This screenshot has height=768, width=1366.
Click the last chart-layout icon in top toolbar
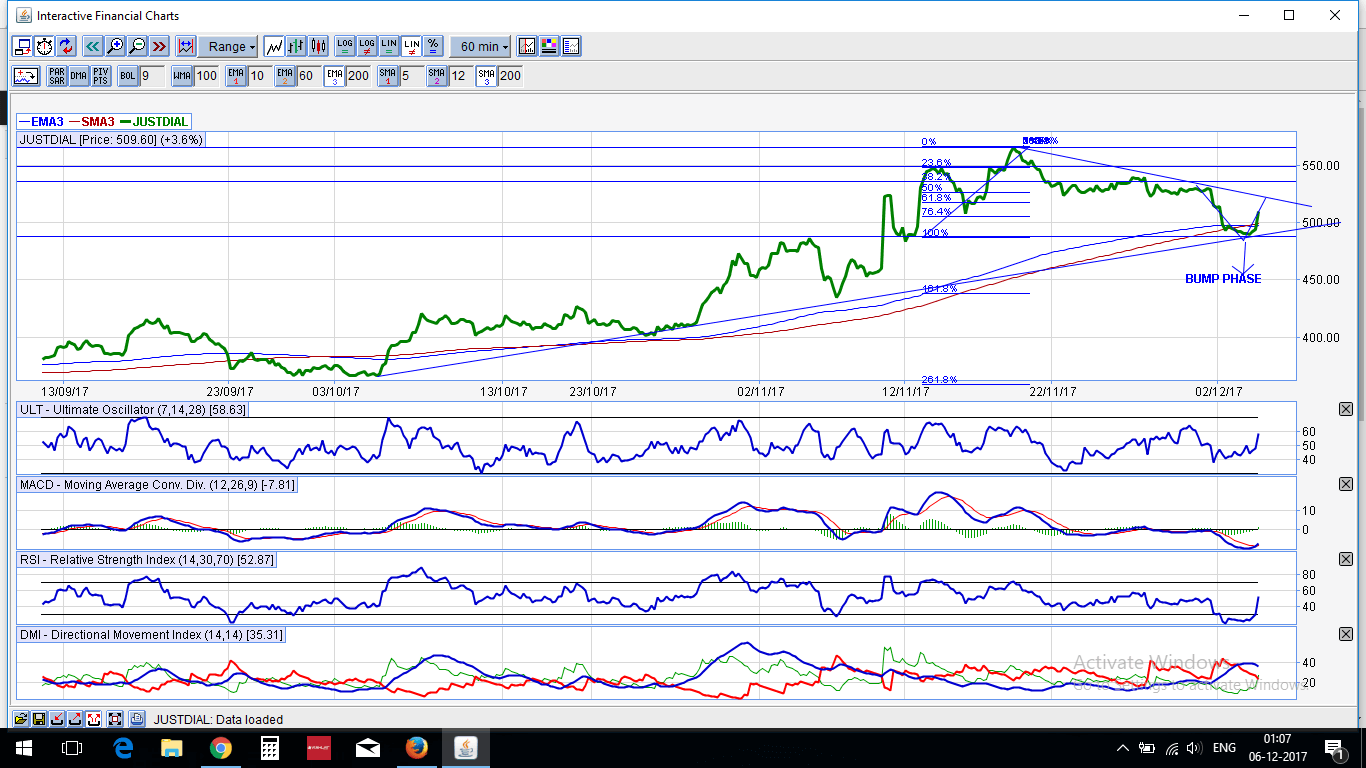pos(571,47)
